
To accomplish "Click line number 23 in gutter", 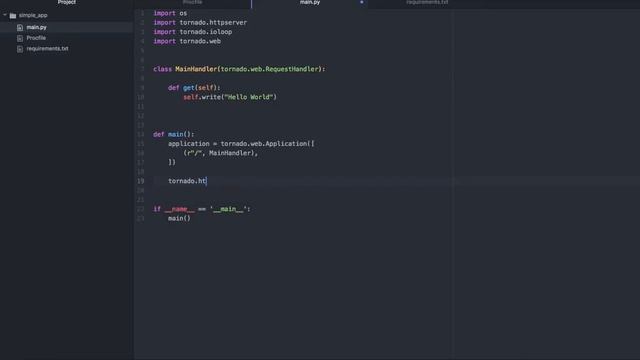I will coord(140,218).
